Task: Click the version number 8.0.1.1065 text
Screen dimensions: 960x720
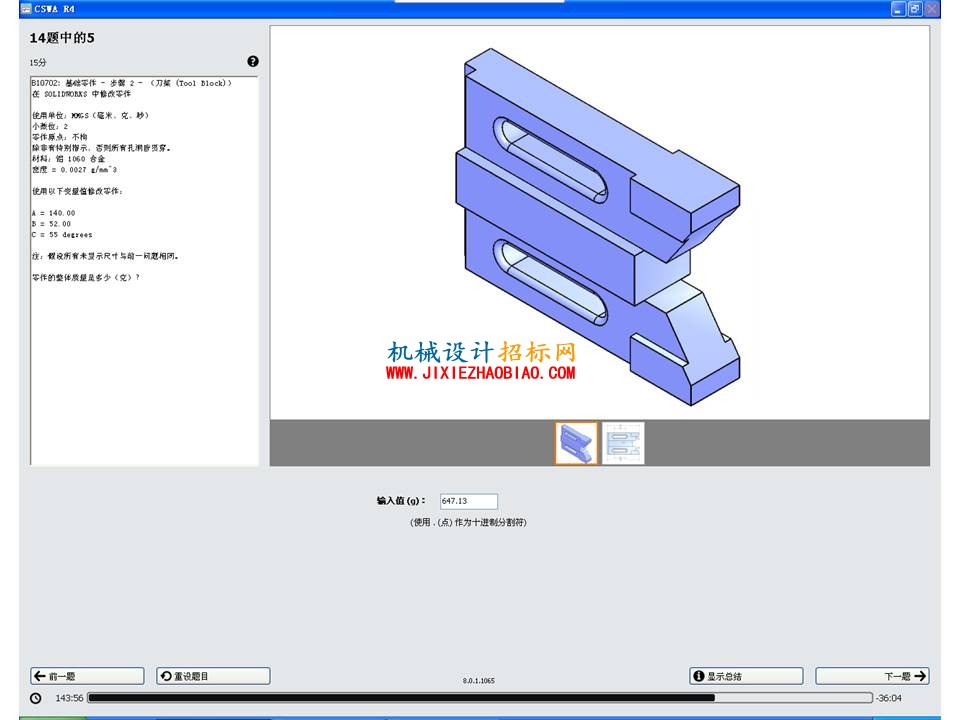Action: (479, 680)
